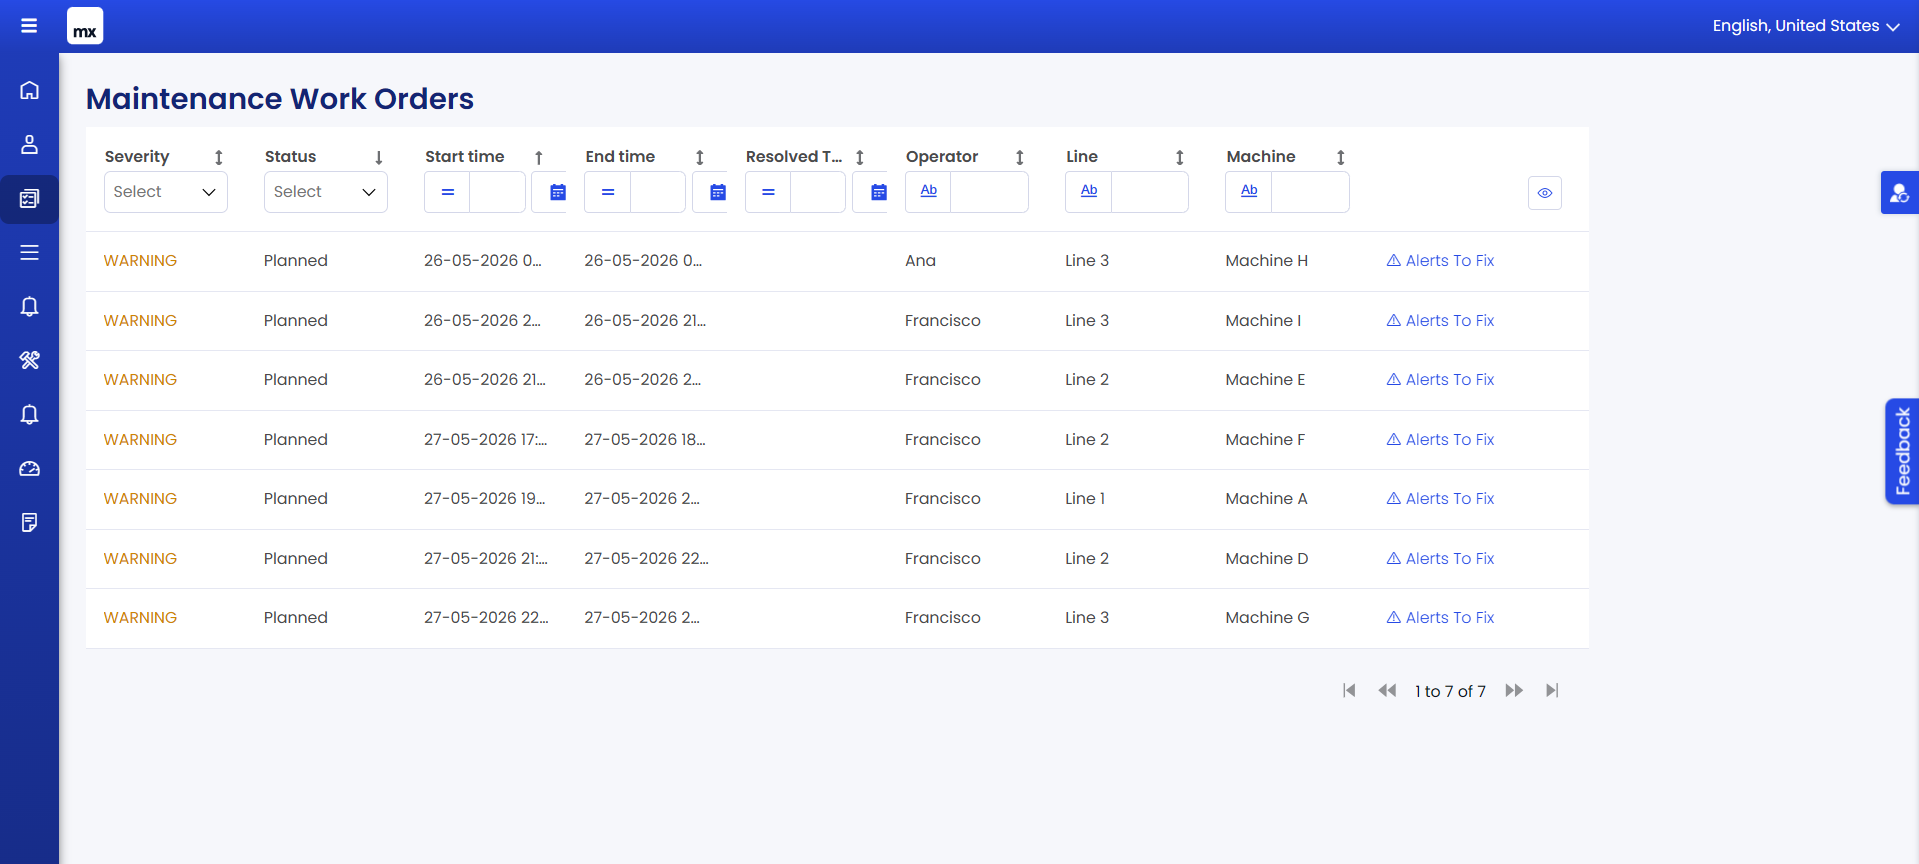Screen dimensions: 1919x864
Task: Open the wrench and hammer tools sidebar icon
Action: (30, 360)
